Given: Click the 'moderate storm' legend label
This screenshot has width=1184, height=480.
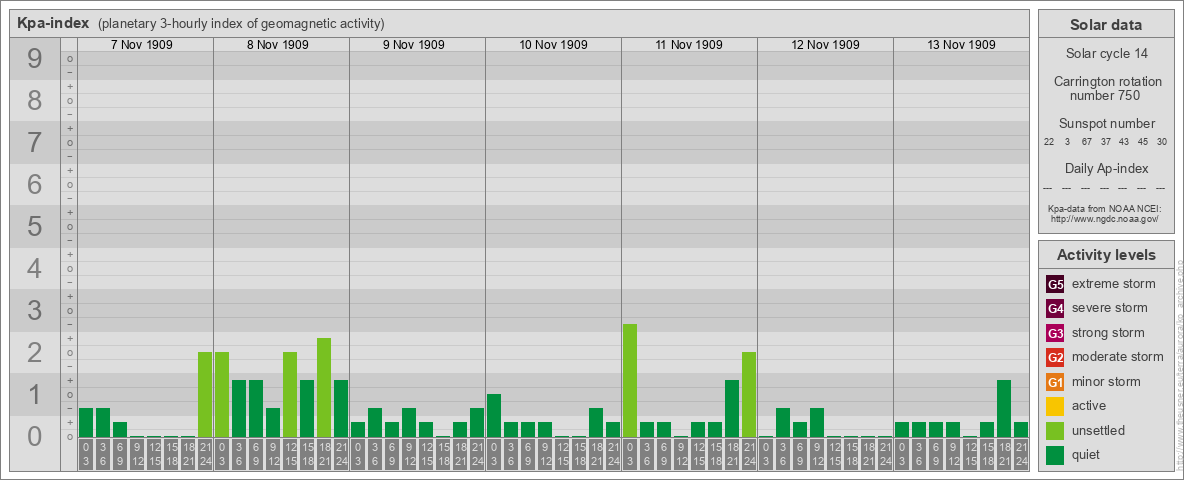Looking at the screenshot, I should pyautogui.click(x=1118, y=357).
